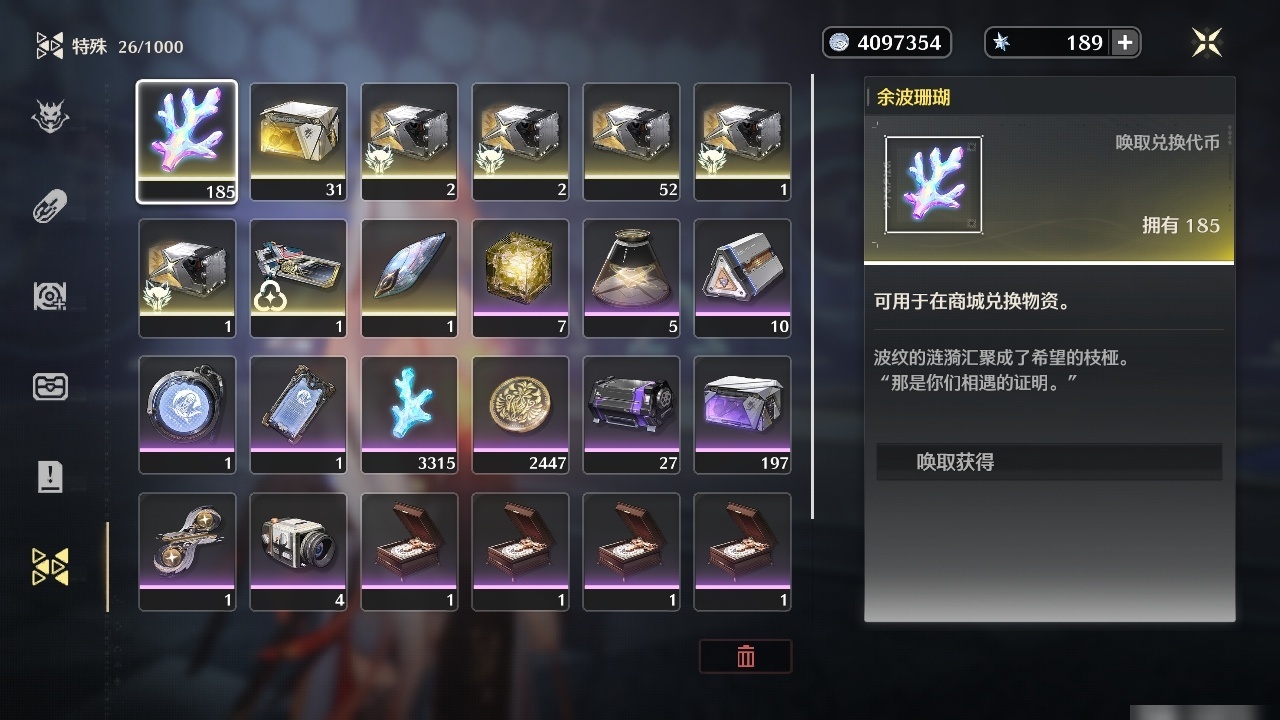
Task: Select the gold coin item with 2447
Action: pyautogui.click(x=520, y=414)
